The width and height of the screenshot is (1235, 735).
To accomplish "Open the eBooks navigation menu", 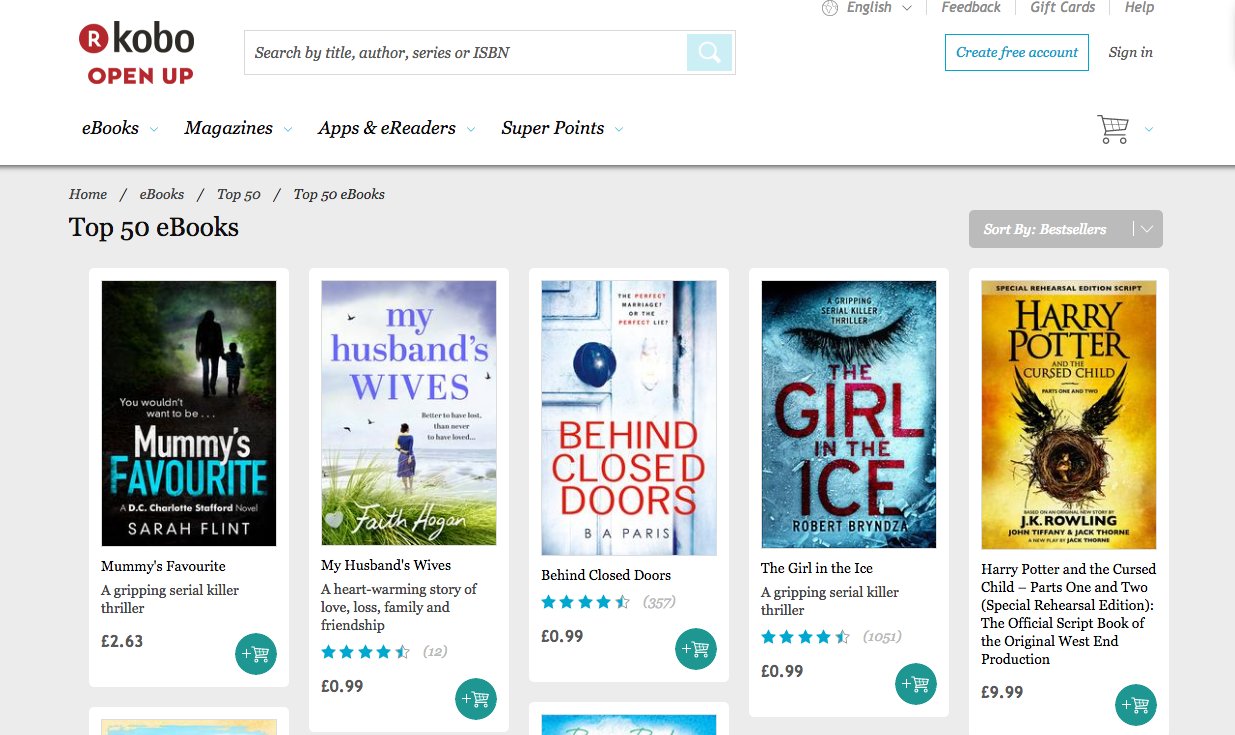I will [110, 128].
